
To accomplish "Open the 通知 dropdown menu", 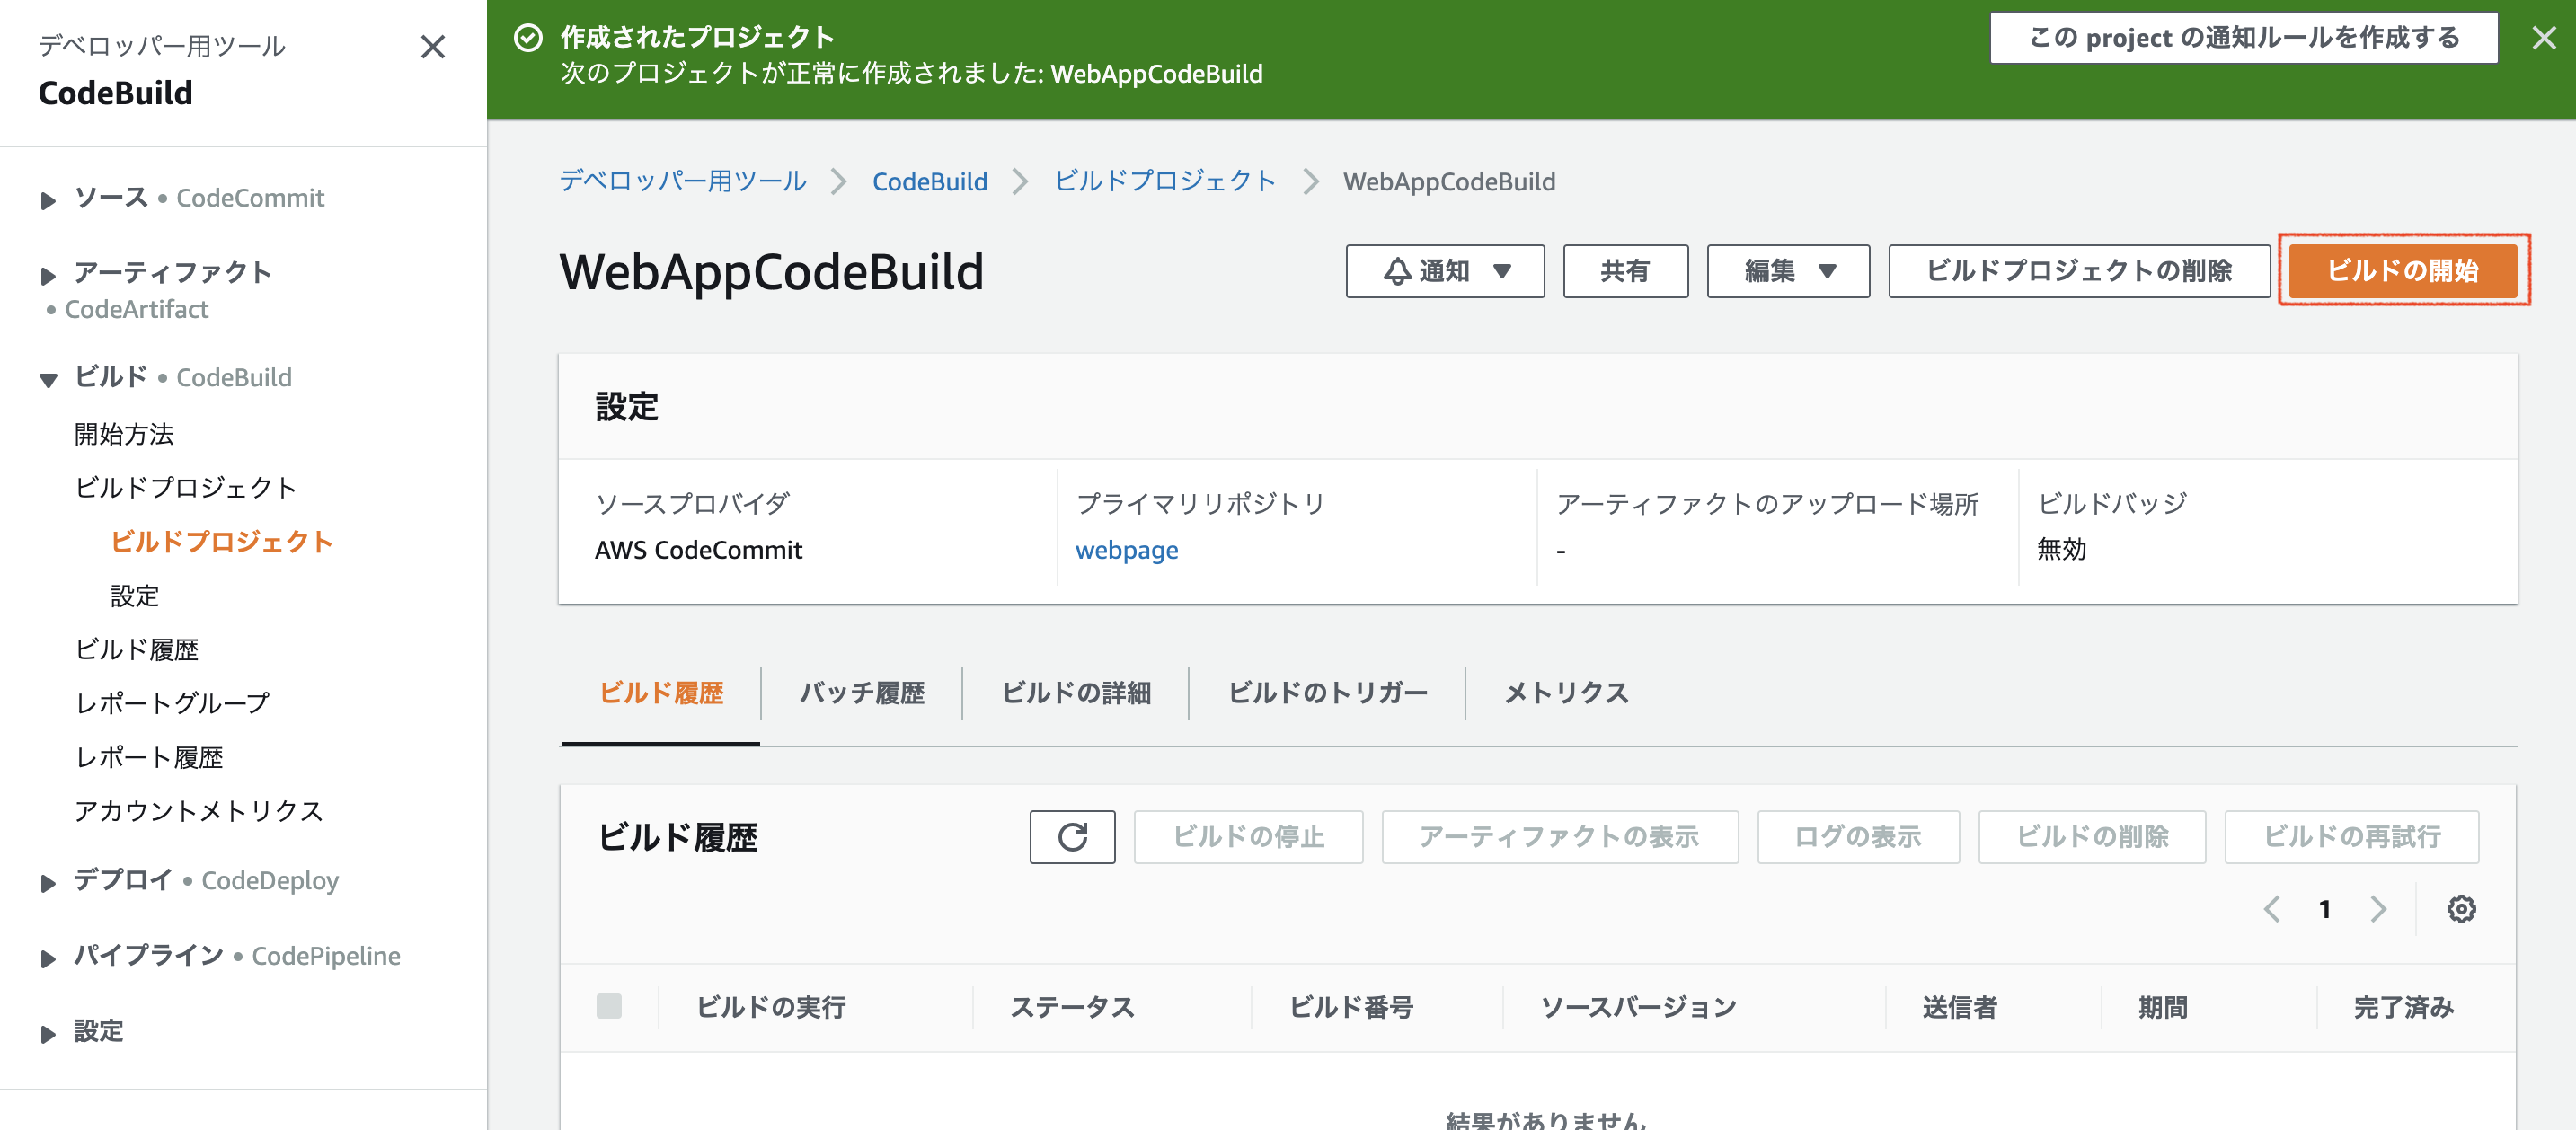I will 1445,271.
